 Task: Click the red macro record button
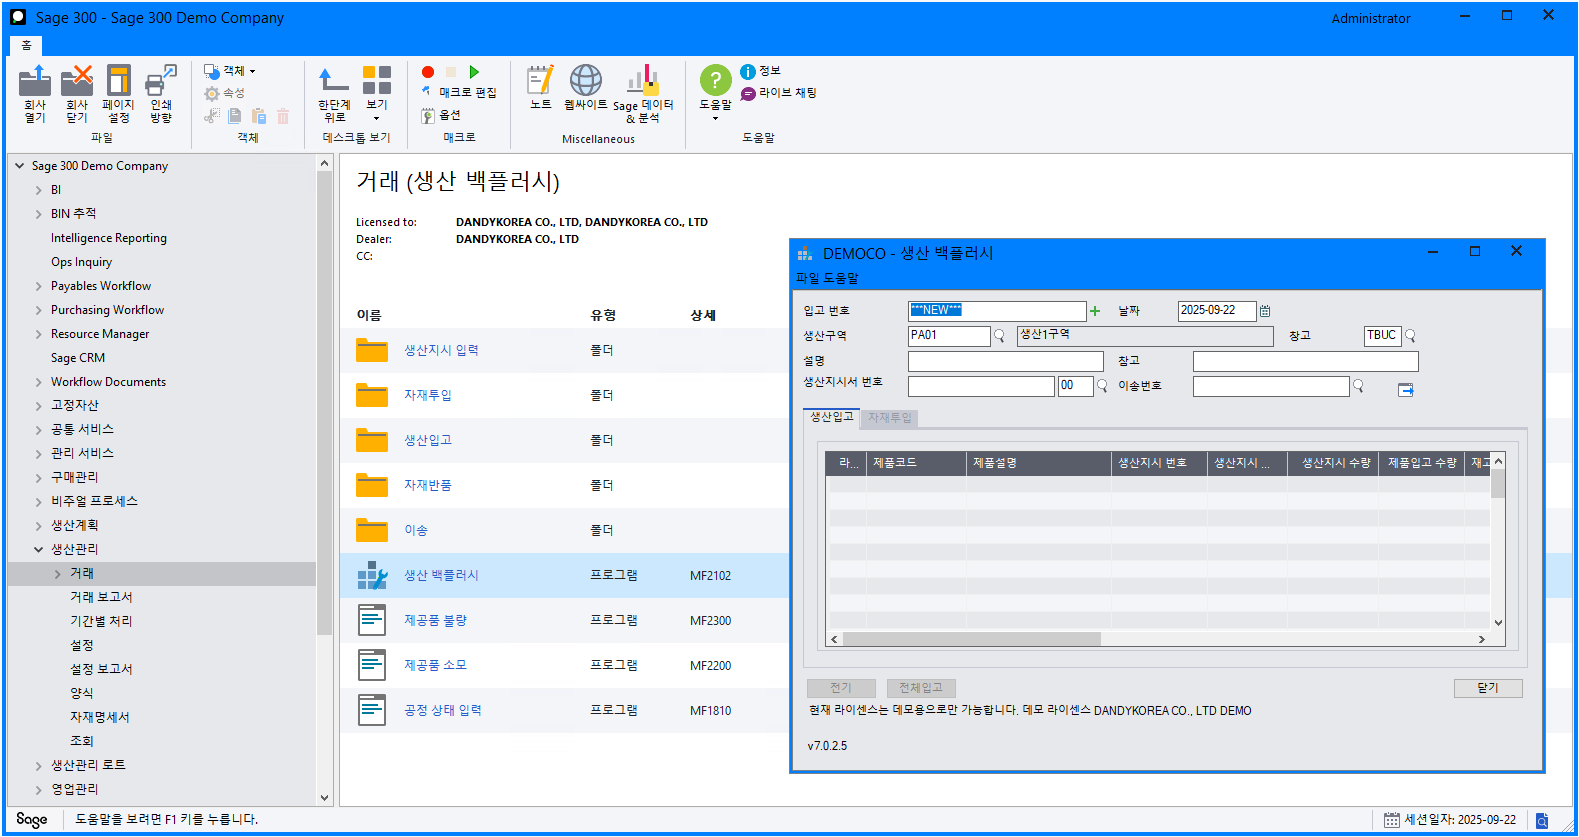[428, 72]
